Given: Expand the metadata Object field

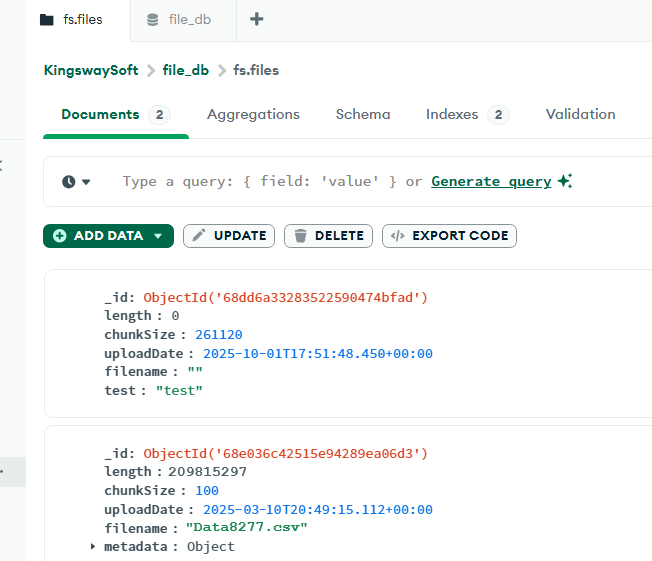Looking at the screenshot, I should click(x=93, y=547).
